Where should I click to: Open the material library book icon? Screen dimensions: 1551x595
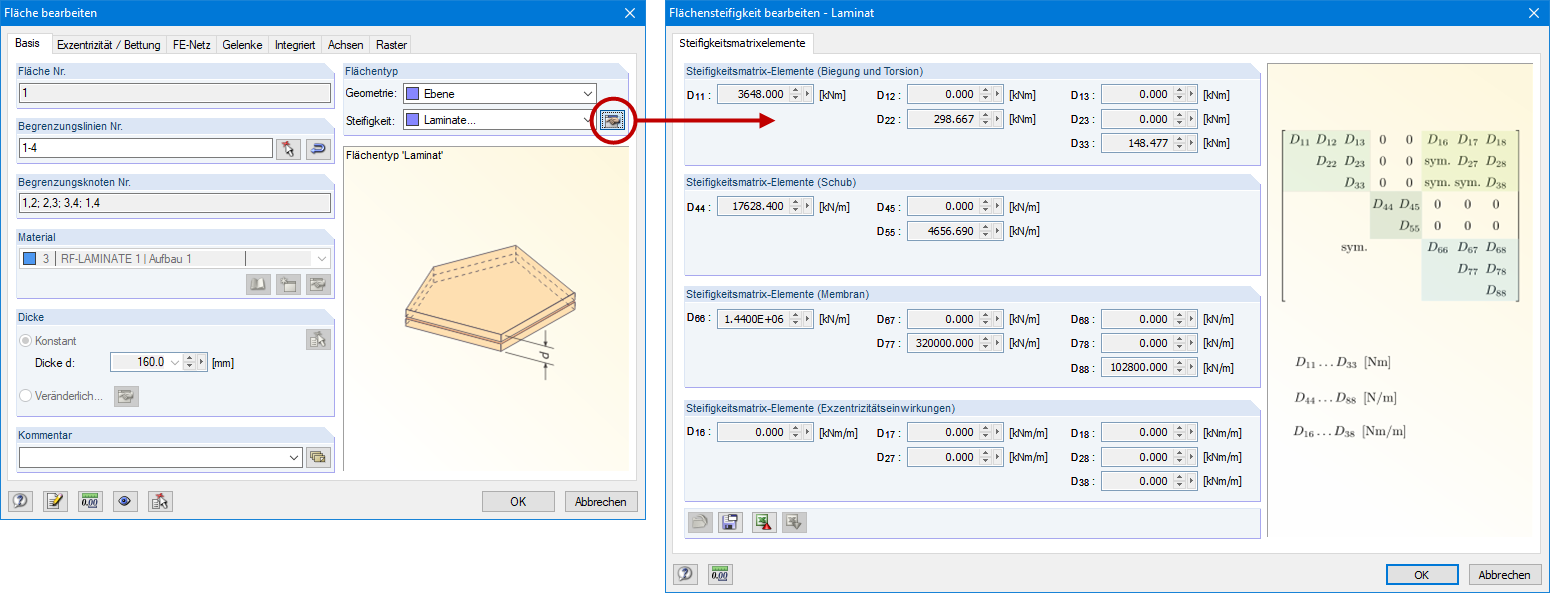point(258,285)
